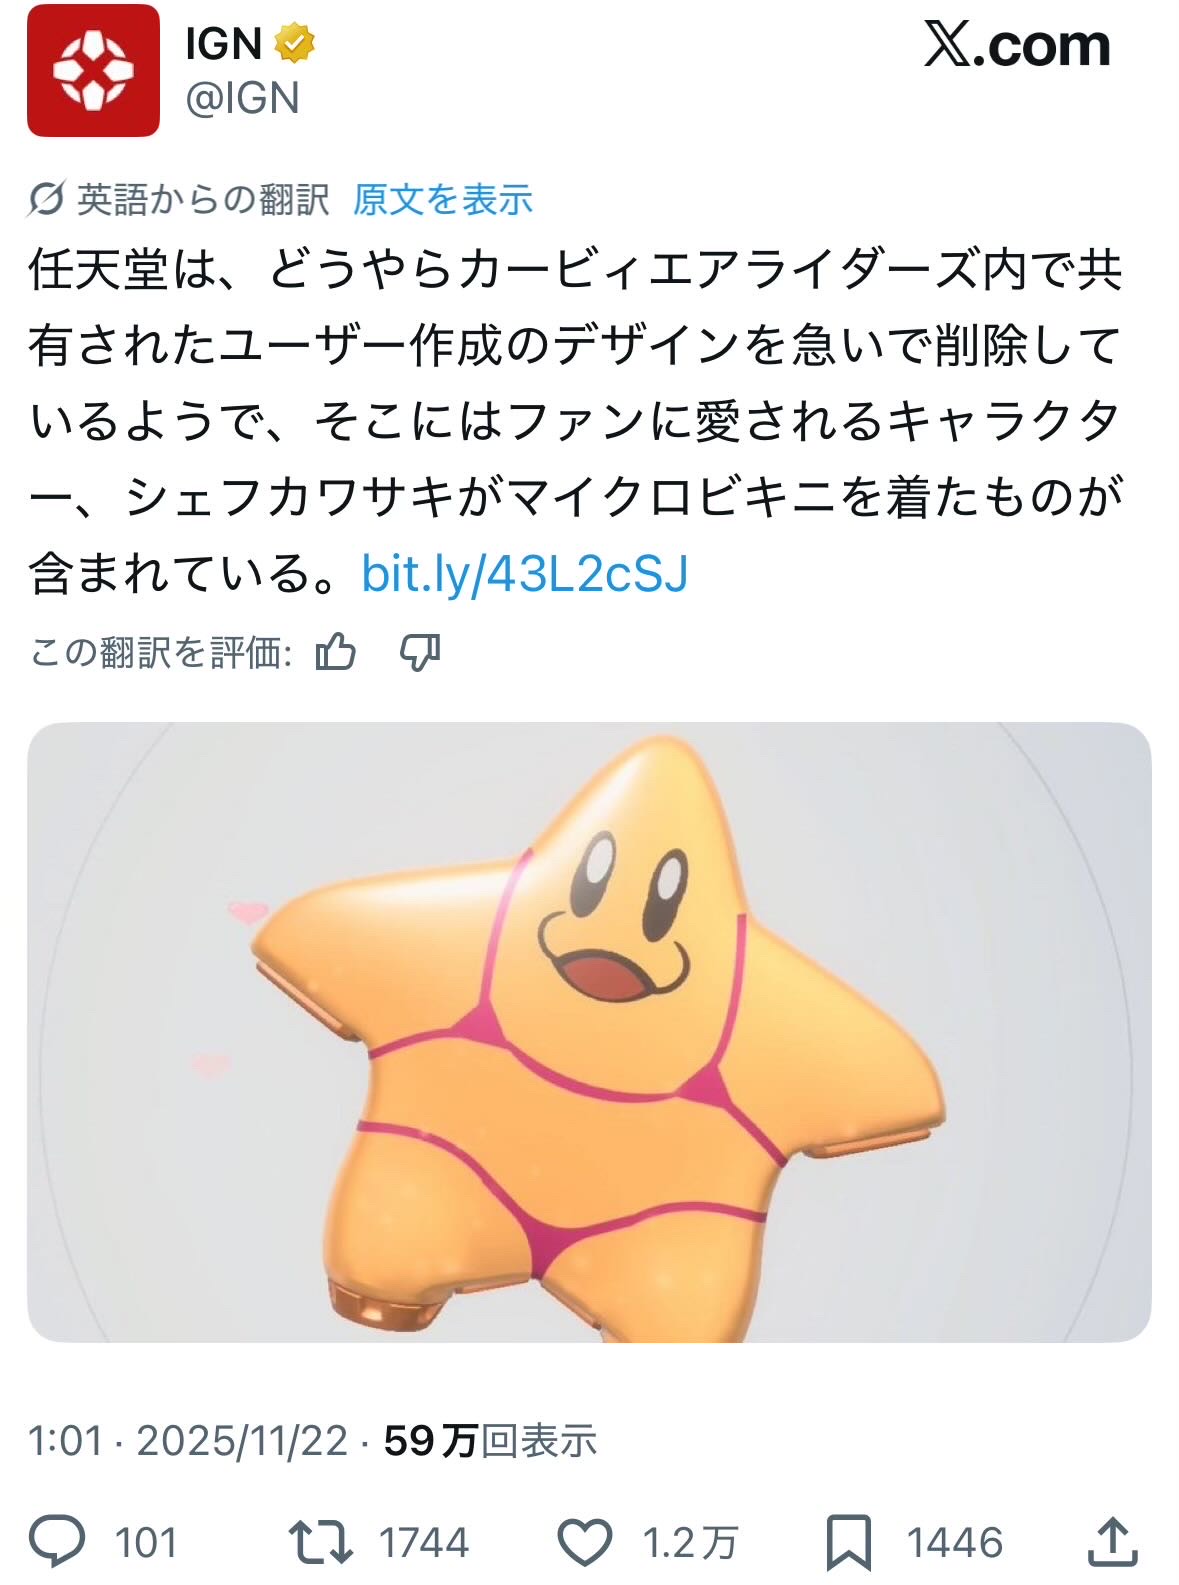The image size is (1179, 1585).
Task: Tap the gold verified badge next to IGN
Action: click(294, 43)
